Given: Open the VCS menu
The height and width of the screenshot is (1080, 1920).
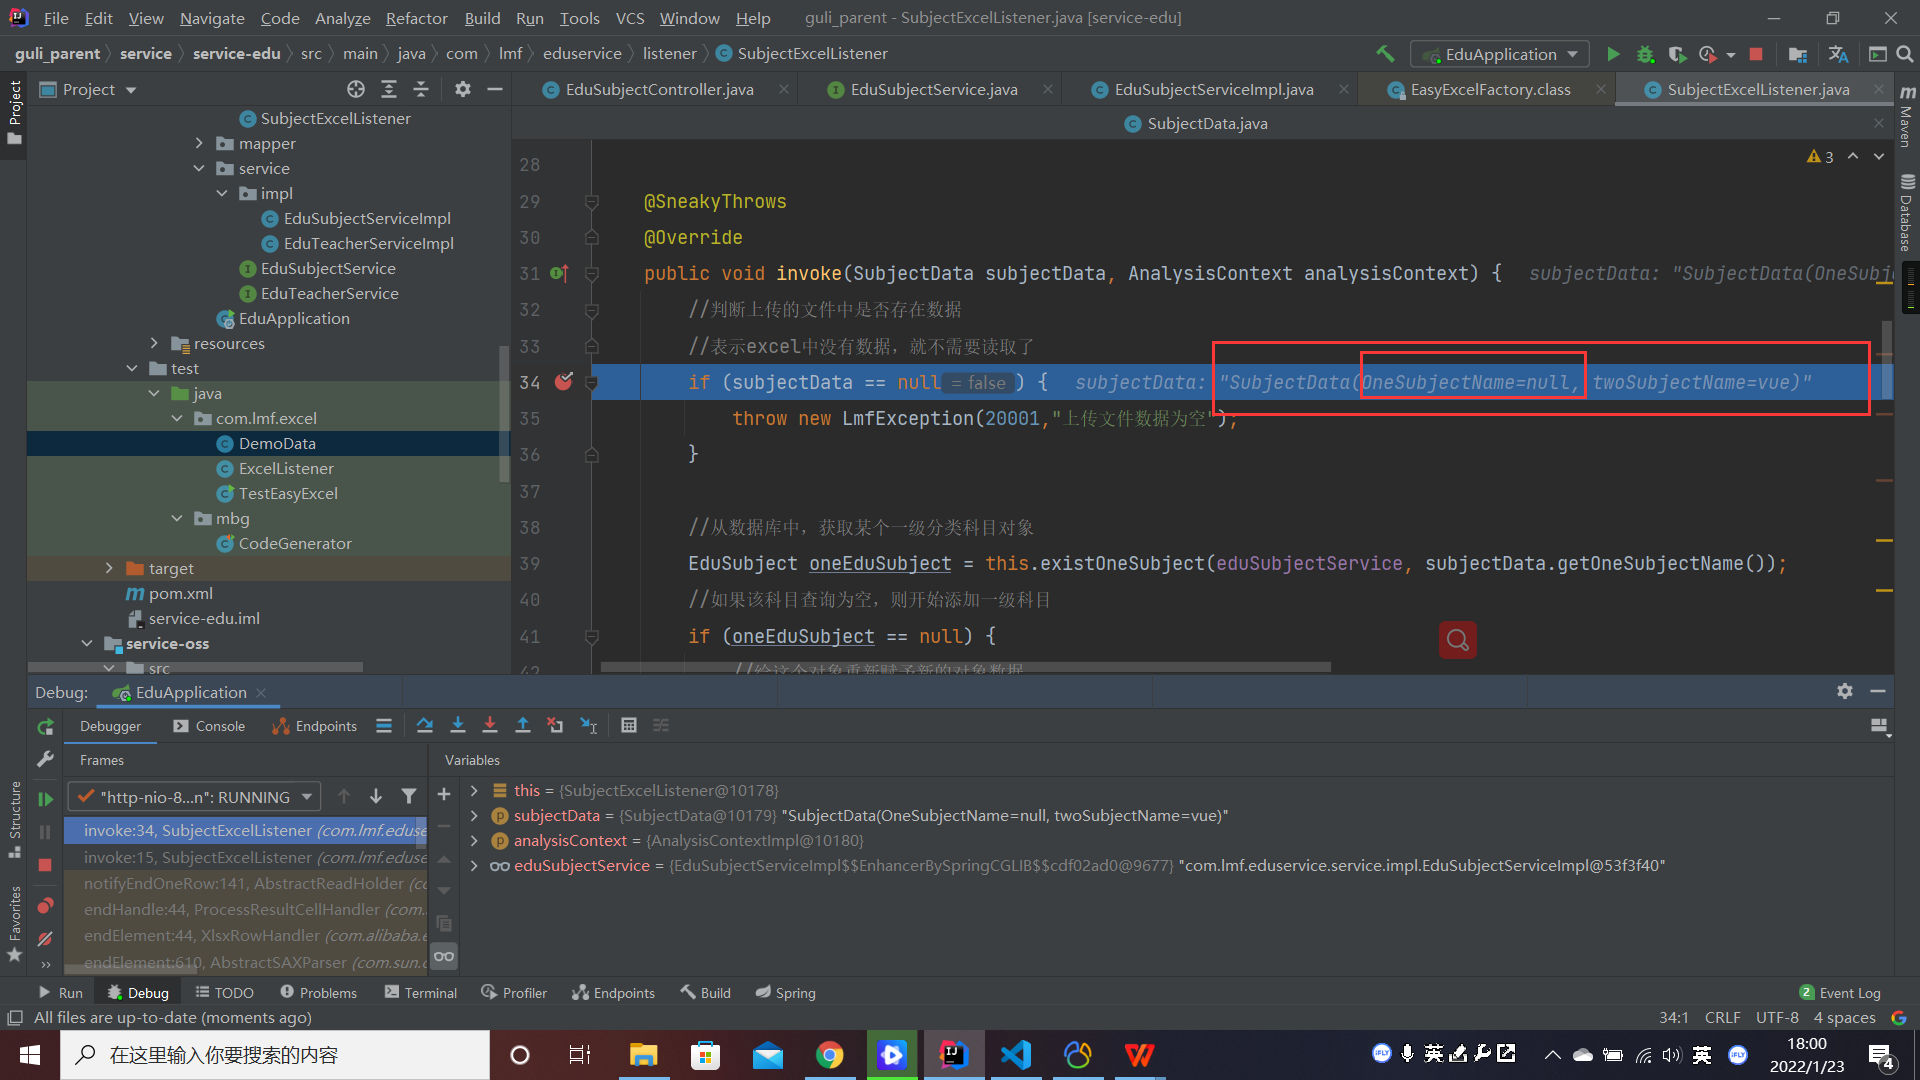Looking at the screenshot, I should coord(630,18).
